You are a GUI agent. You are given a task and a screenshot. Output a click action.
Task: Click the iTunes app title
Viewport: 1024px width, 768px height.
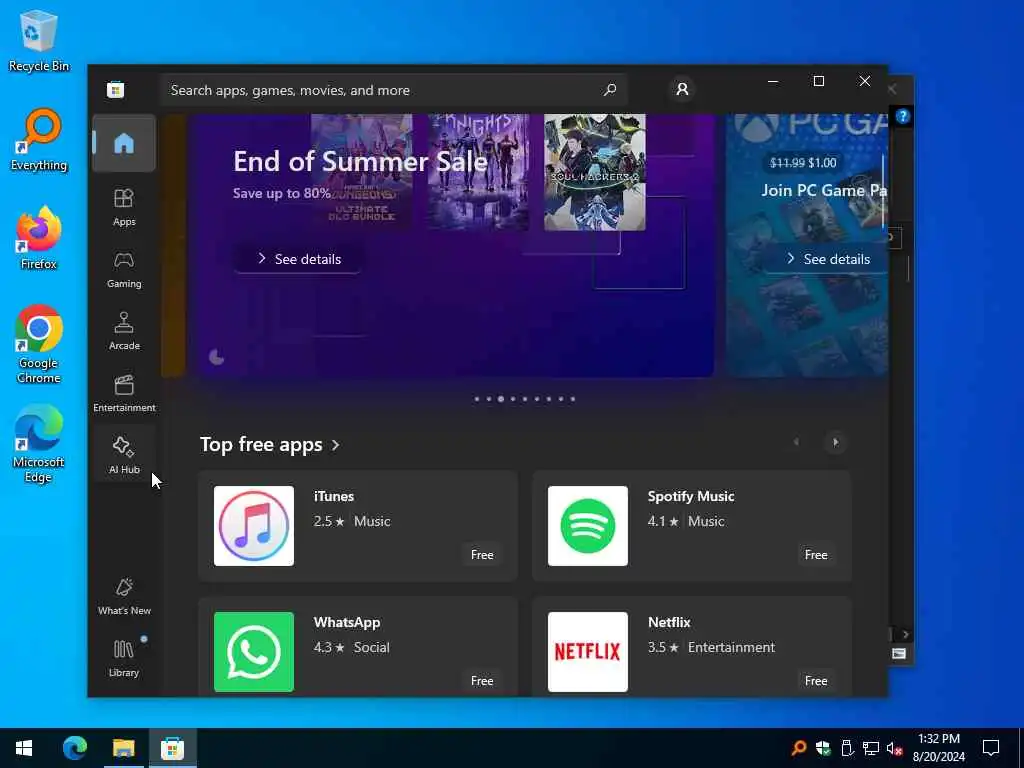[334, 496]
